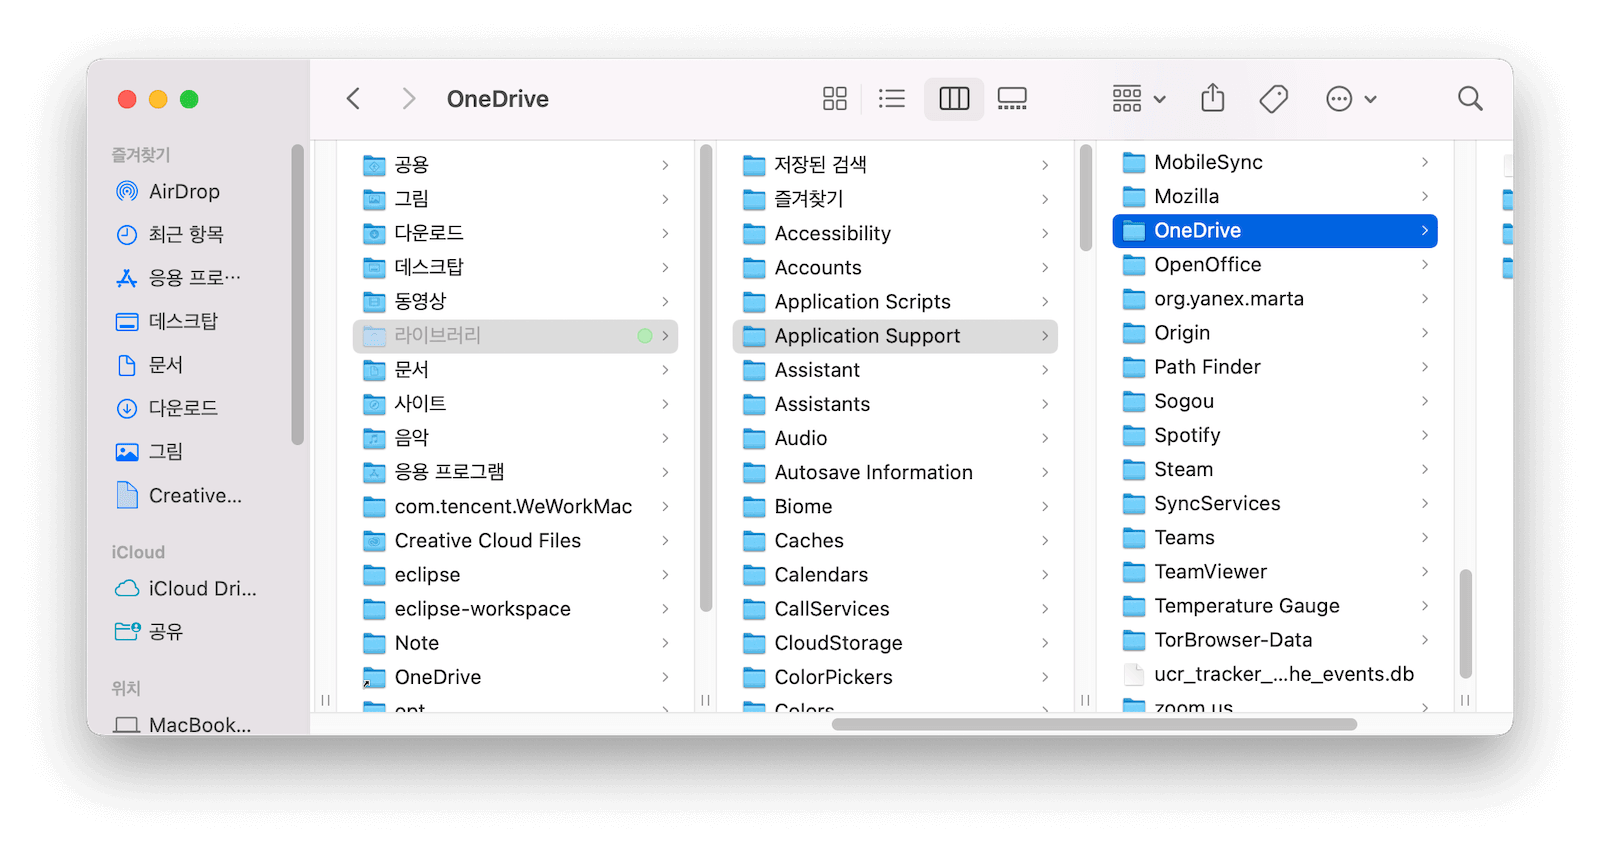Viewport: 1600px width, 850px height.
Task: Select the Application Scripts folder
Action: pyautogui.click(x=895, y=301)
